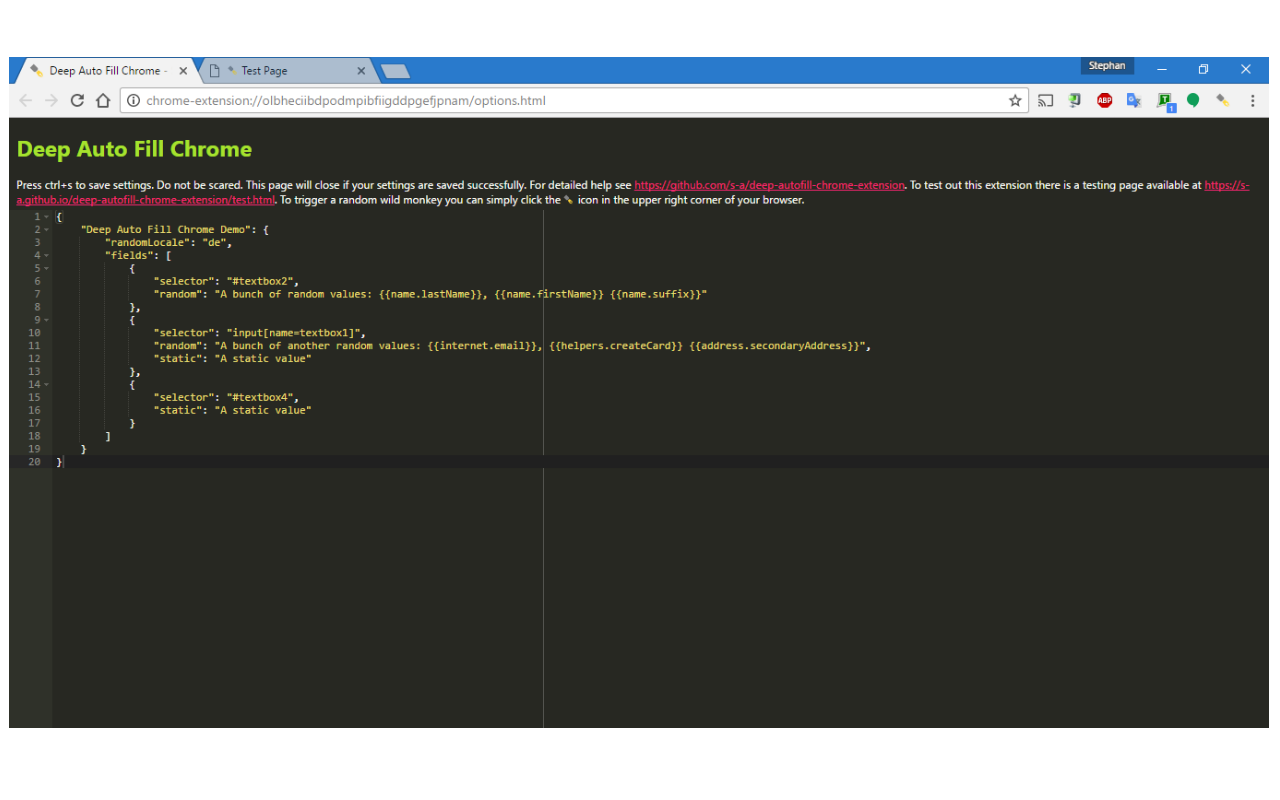The height and width of the screenshot is (800, 1280).
Task: Open the Chrome three-dot menu
Action: [1252, 100]
